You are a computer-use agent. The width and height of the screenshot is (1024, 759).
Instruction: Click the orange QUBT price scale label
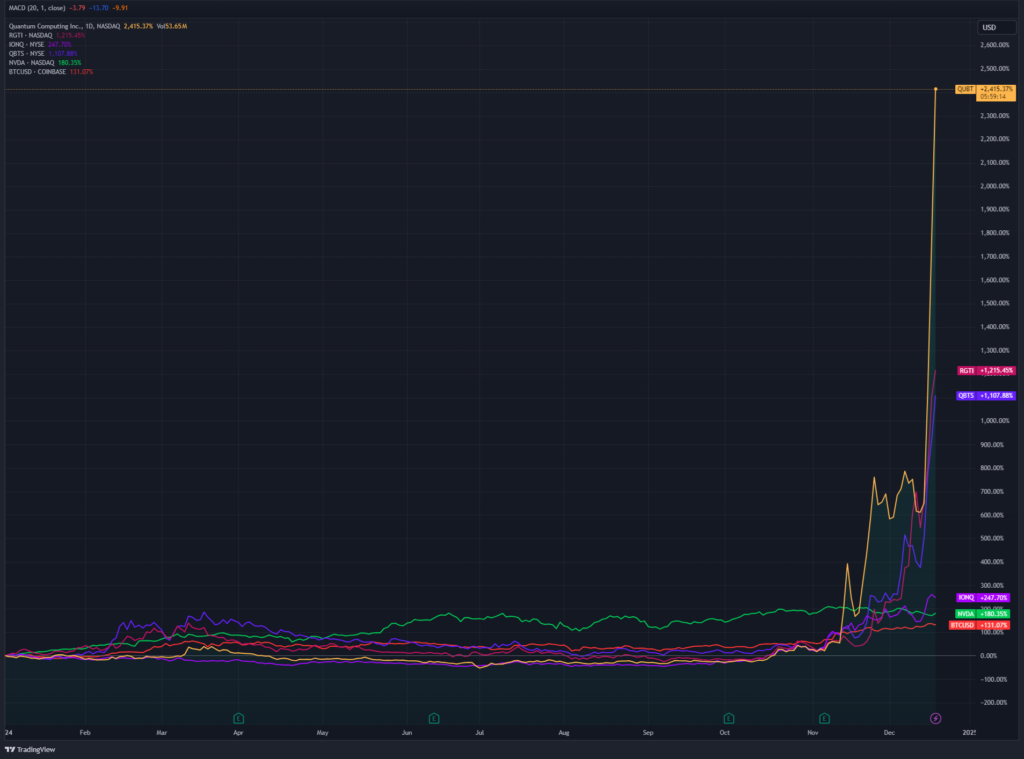[965, 89]
